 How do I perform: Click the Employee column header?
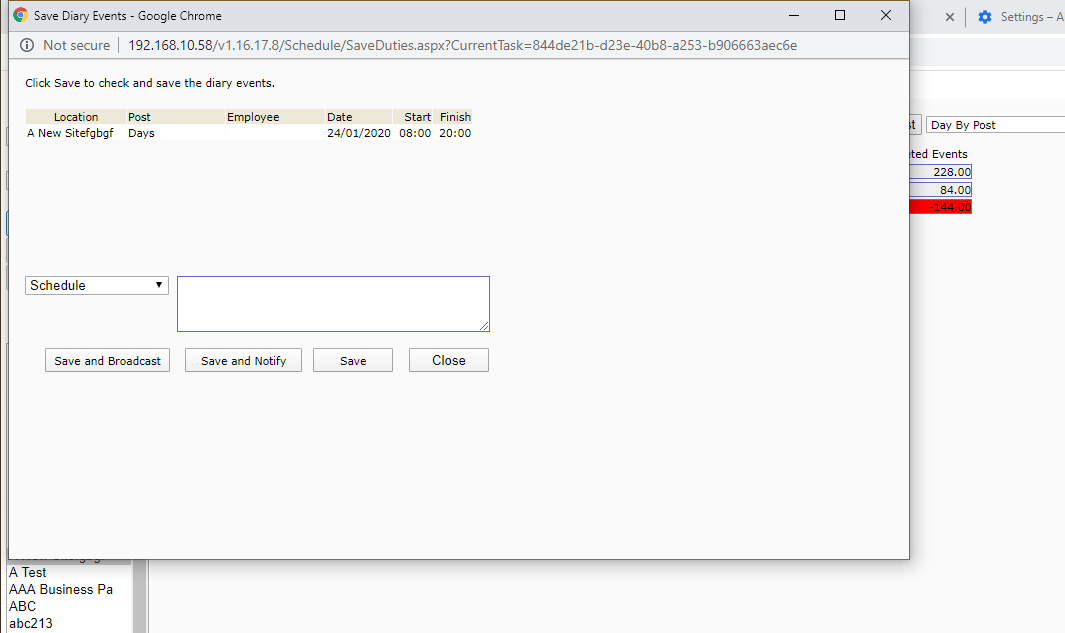pos(253,117)
